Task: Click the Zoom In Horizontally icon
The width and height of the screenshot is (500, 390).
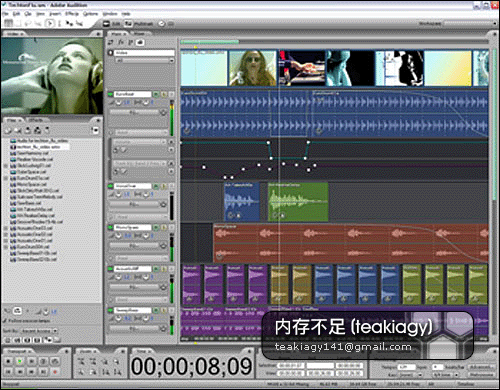Action: pyautogui.click(x=81, y=361)
